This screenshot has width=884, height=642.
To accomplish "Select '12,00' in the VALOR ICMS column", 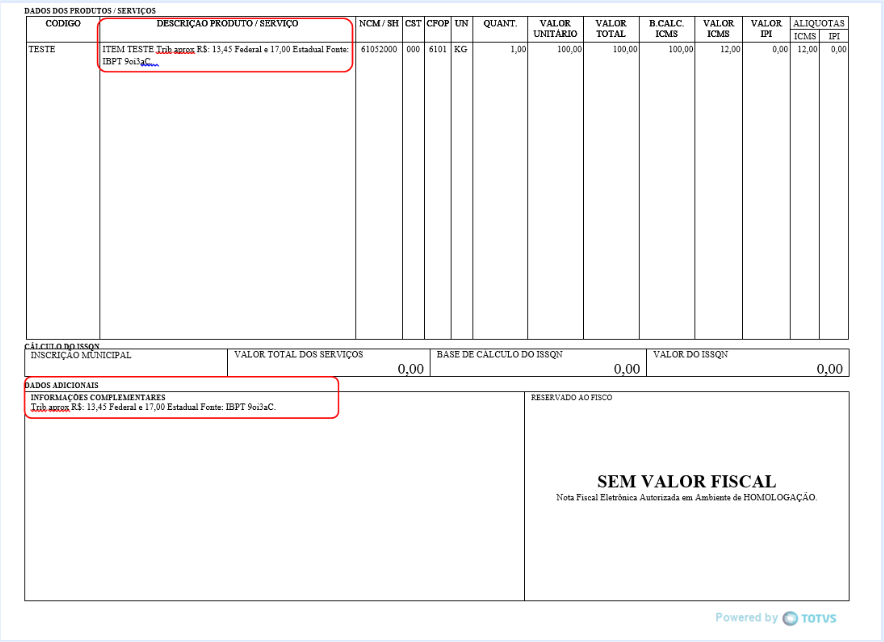I will (x=730, y=50).
